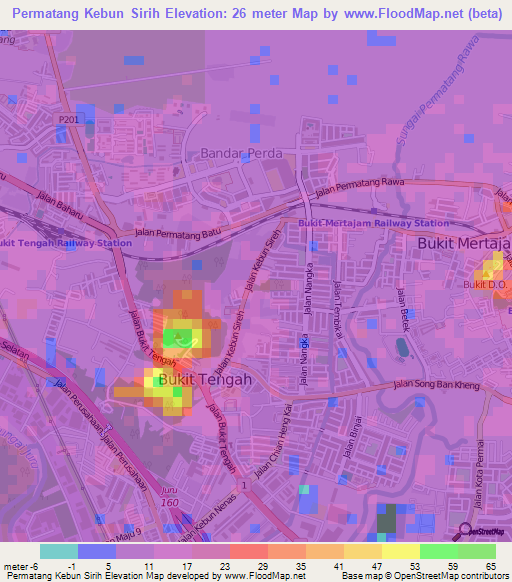The height and width of the screenshot is (582, 512).
Task: Click the Bukit D.O. hill label
Action: 485,285
